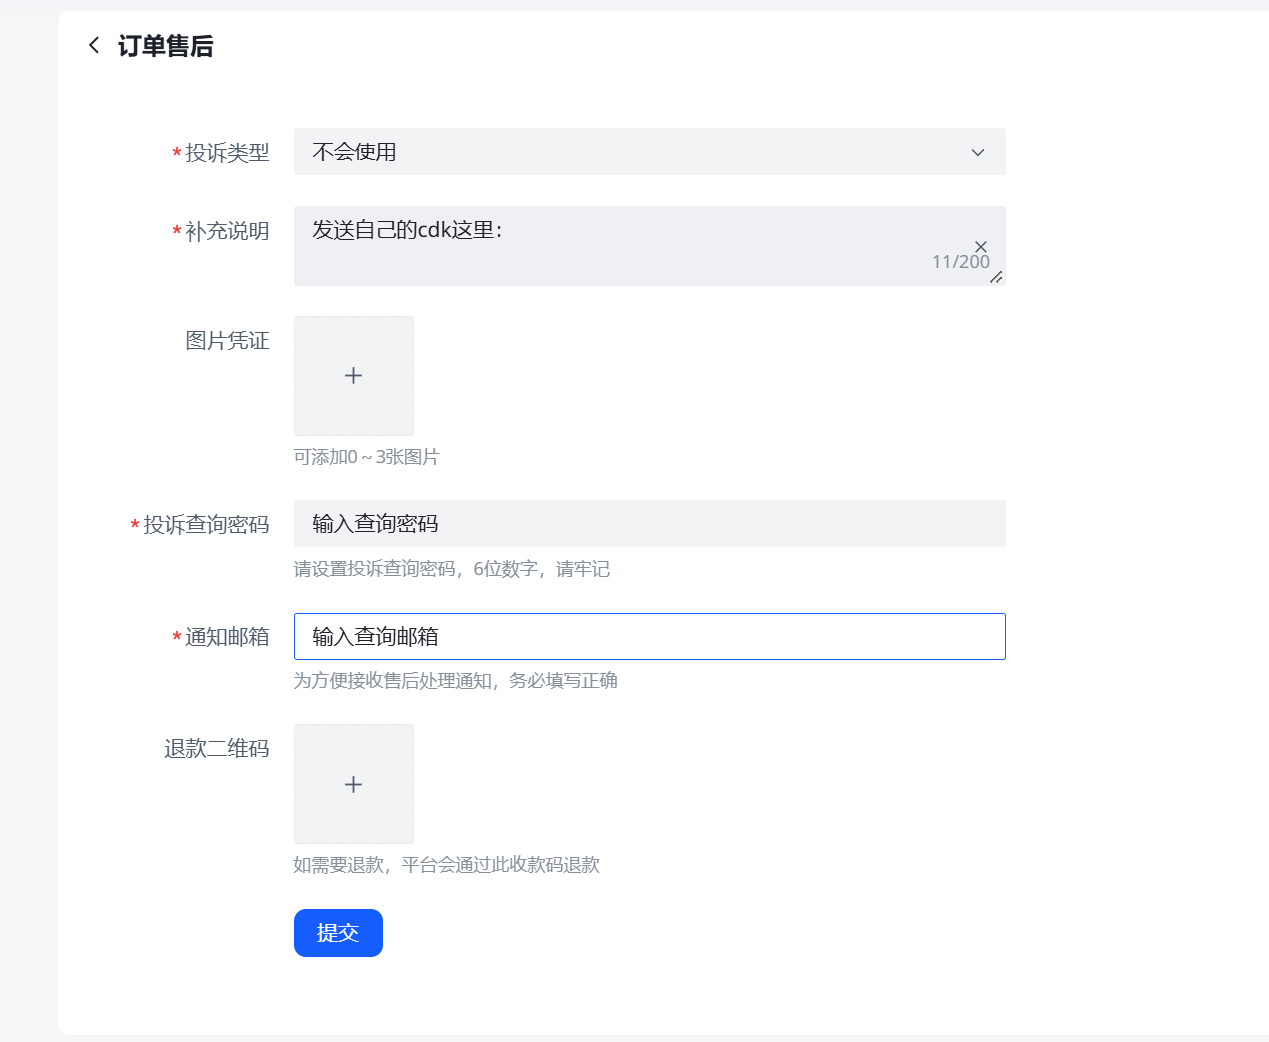The height and width of the screenshot is (1042, 1269).
Task: Click the 图片凭证 label
Action: point(227,341)
